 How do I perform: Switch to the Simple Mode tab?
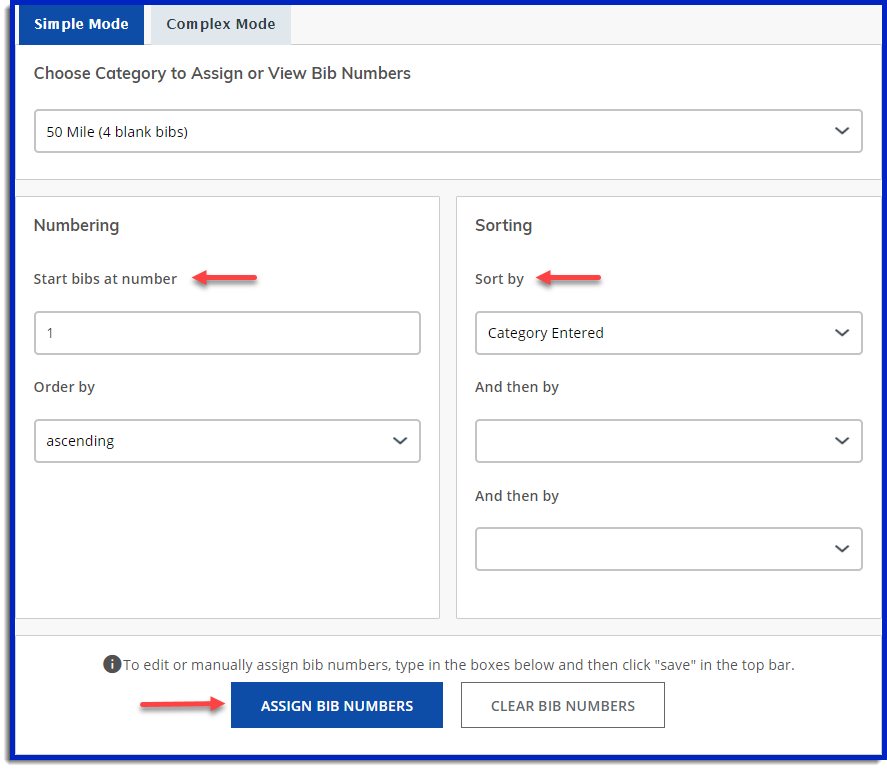[81, 24]
